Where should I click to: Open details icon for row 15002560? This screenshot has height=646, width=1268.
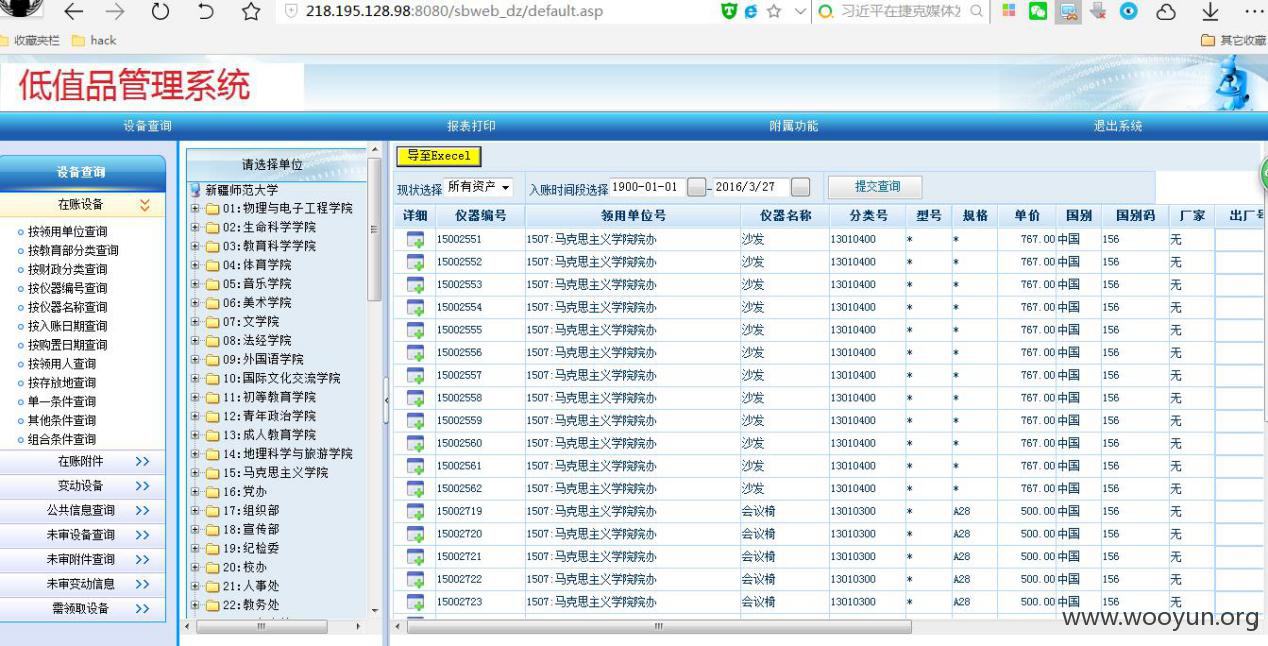415,443
